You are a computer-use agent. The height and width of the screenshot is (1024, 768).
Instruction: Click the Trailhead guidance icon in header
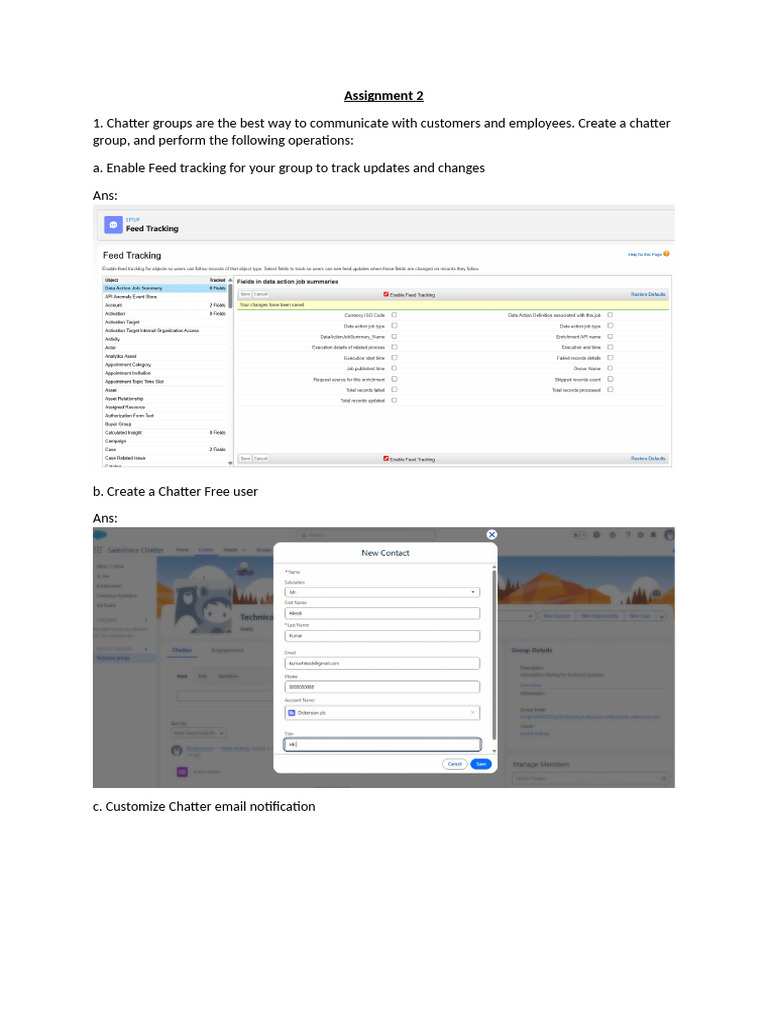613,535
